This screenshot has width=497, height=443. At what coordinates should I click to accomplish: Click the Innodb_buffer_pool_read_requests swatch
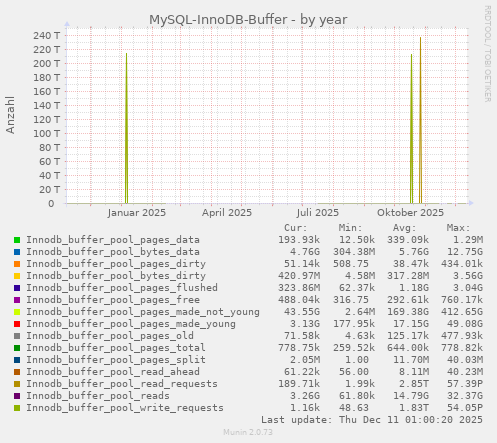point(17,384)
